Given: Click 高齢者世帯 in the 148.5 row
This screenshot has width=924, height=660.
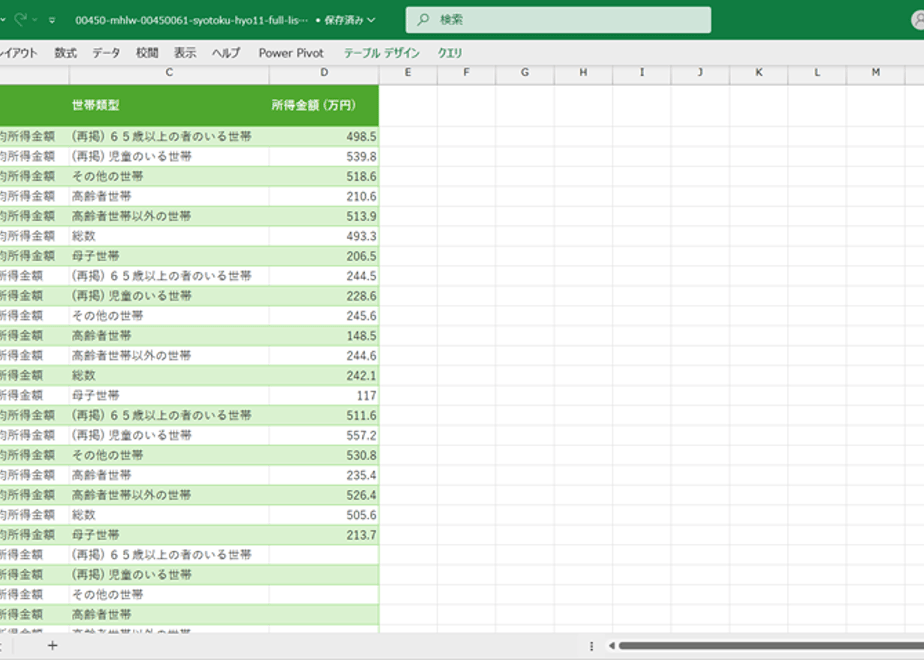Looking at the screenshot, I should 101,336.
